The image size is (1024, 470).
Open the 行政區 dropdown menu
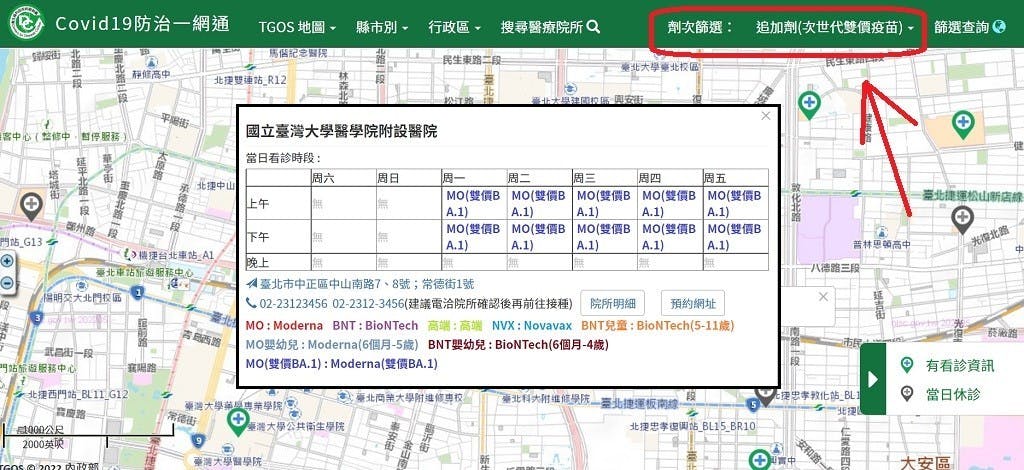[x=455, y=27]
